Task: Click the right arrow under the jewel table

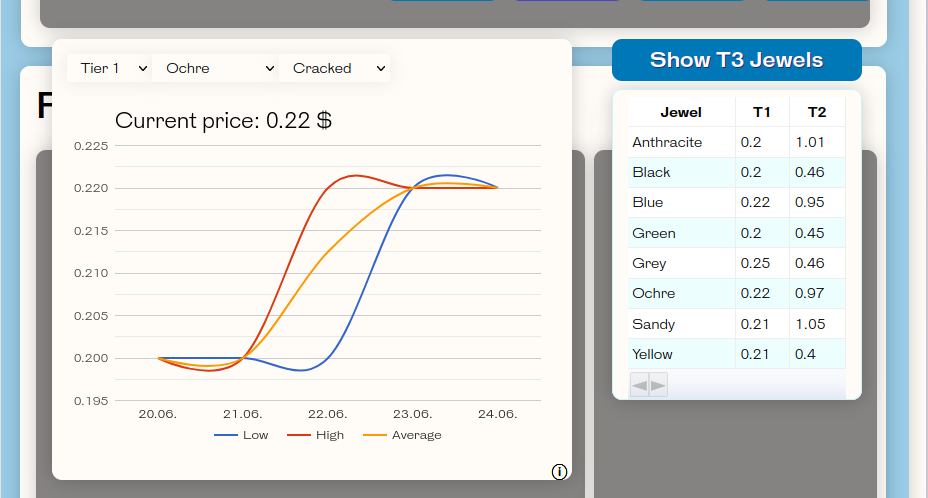Action: pyautogui.click(x=658, y=385)
